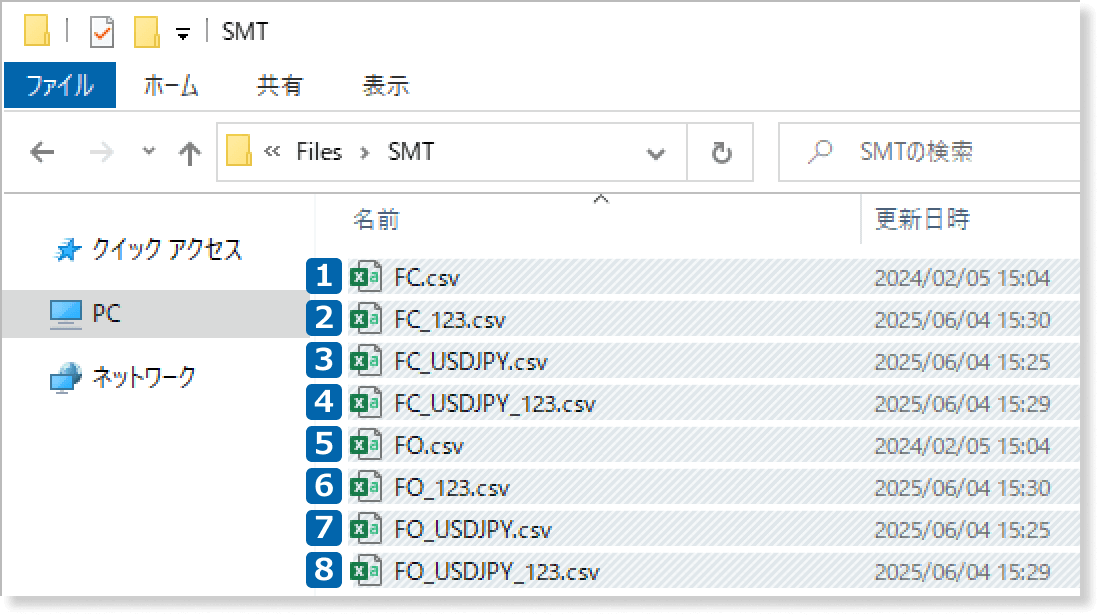Sort files by 更新日時 column header

point(922,220)
